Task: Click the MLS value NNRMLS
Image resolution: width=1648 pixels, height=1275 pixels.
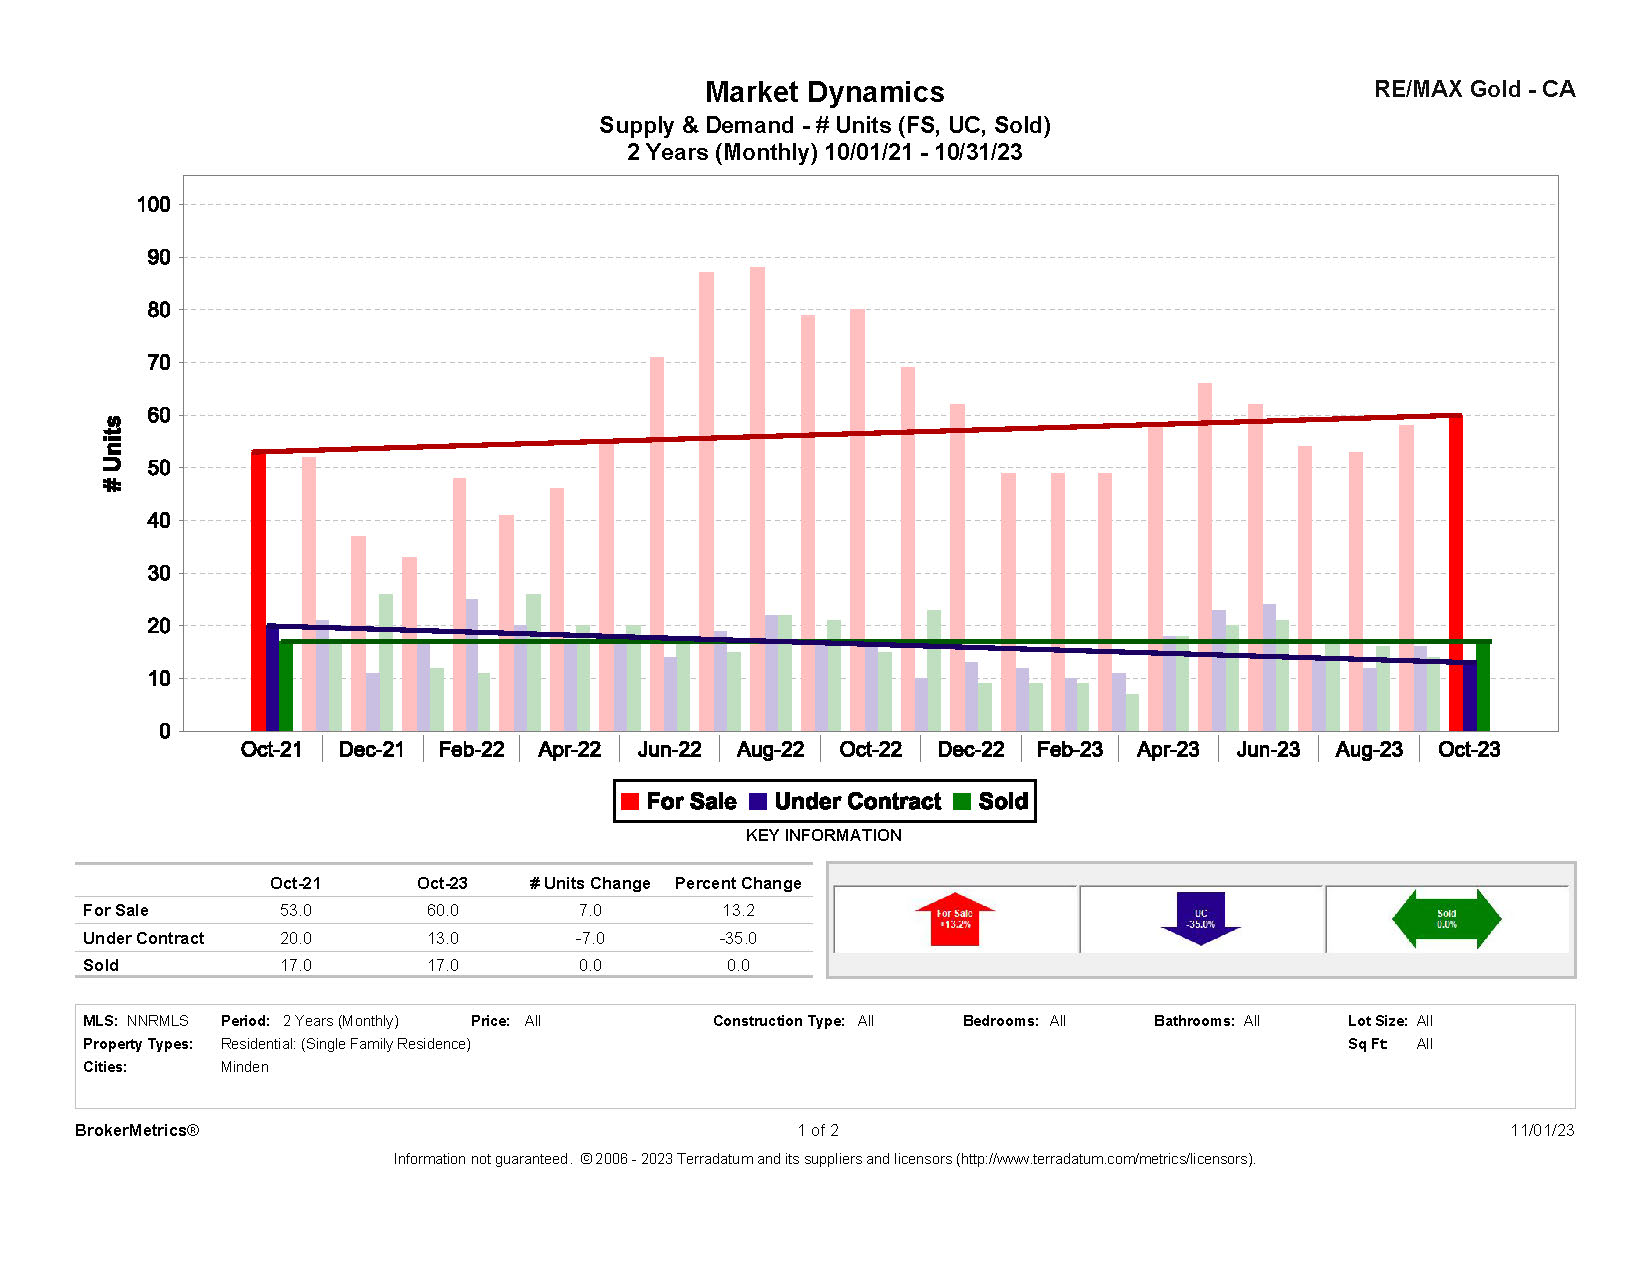Action: coord(158,1021)
